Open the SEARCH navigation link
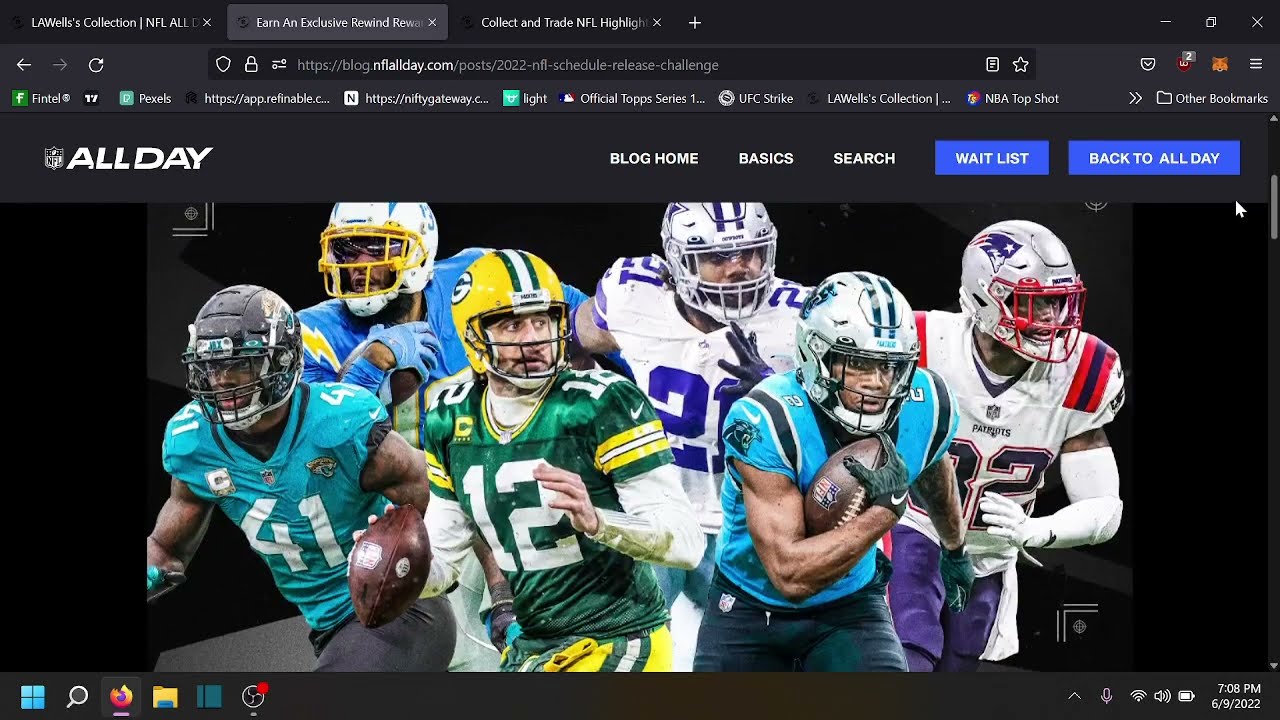This screenshot has width=1280, height=720. pos(864,158)
